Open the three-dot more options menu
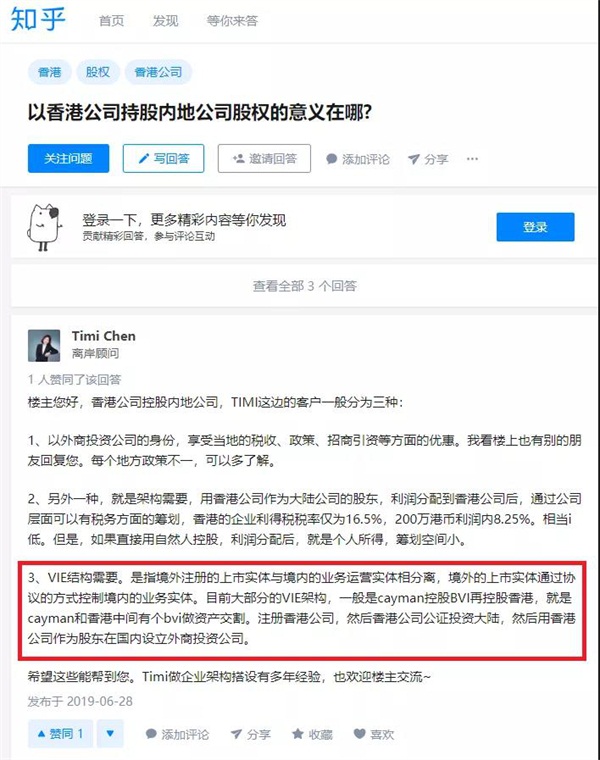Viewport: 600px width, 760px height. pyautogui.click(x=472, y=158)
